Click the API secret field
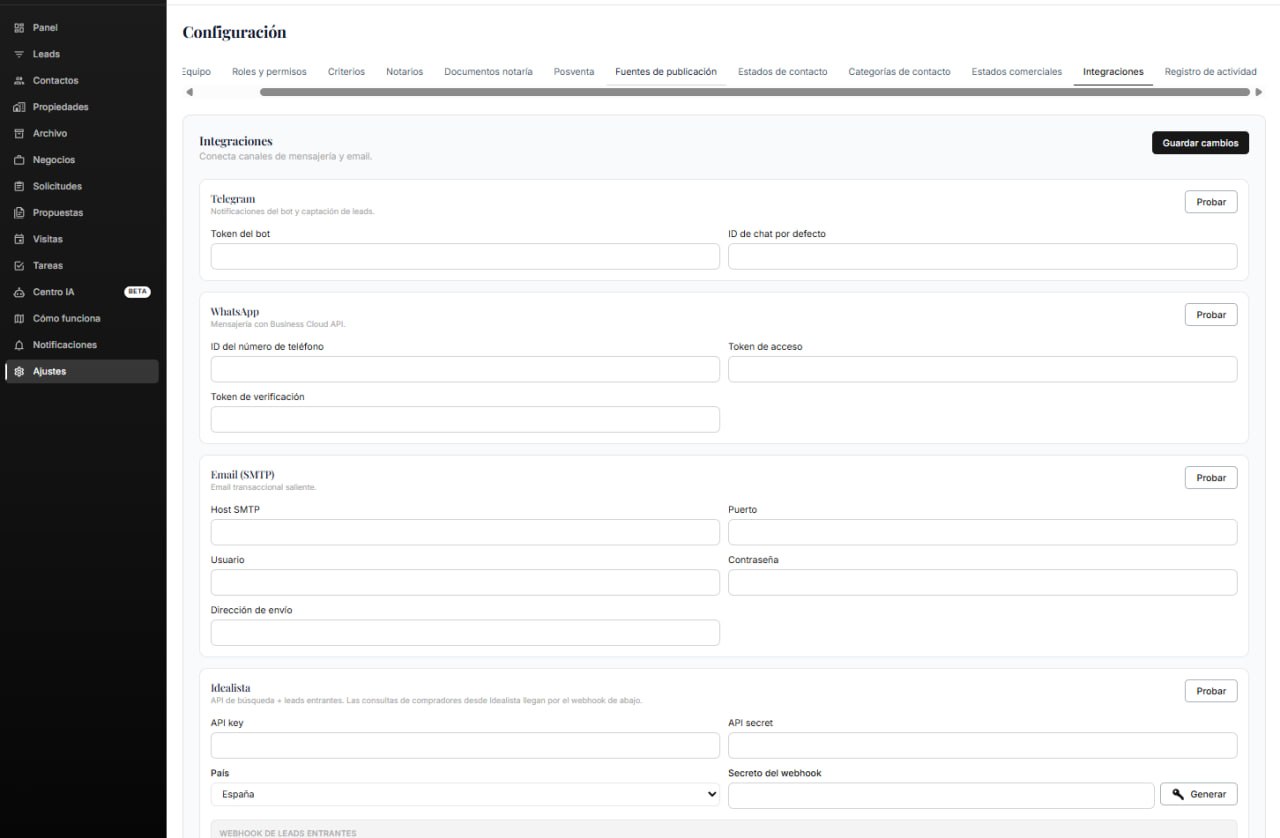Viewport: 1280px width, 838px height. pyautogui.click(x=983, y=745)
